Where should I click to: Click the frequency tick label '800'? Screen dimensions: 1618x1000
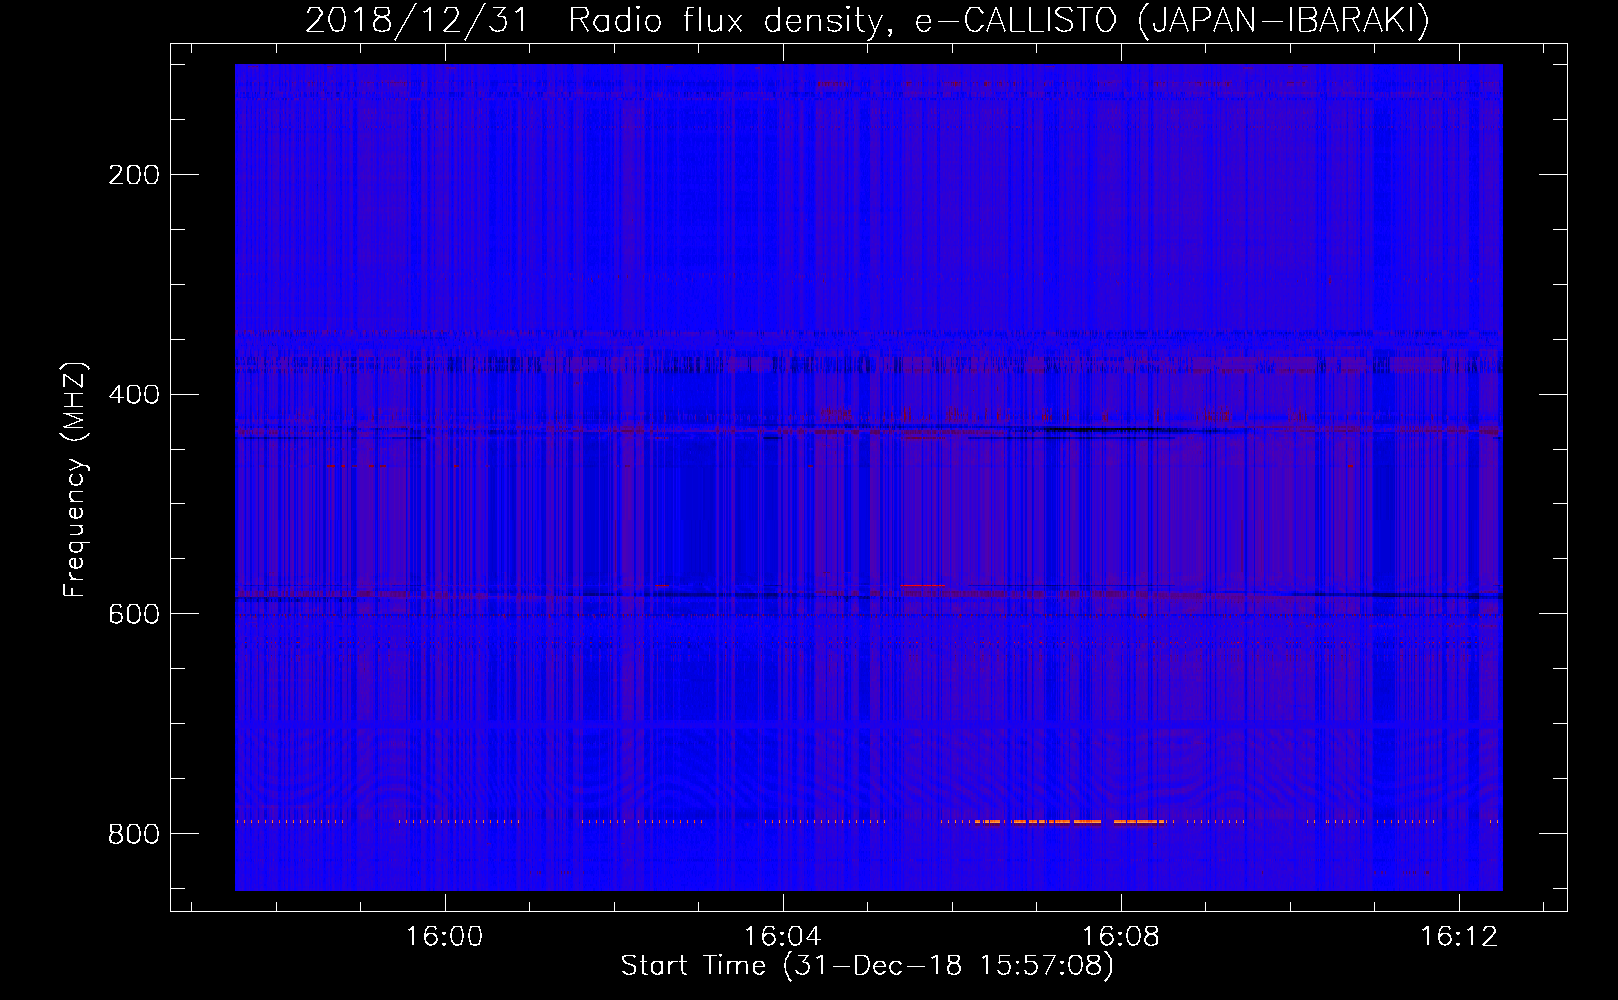134,834
